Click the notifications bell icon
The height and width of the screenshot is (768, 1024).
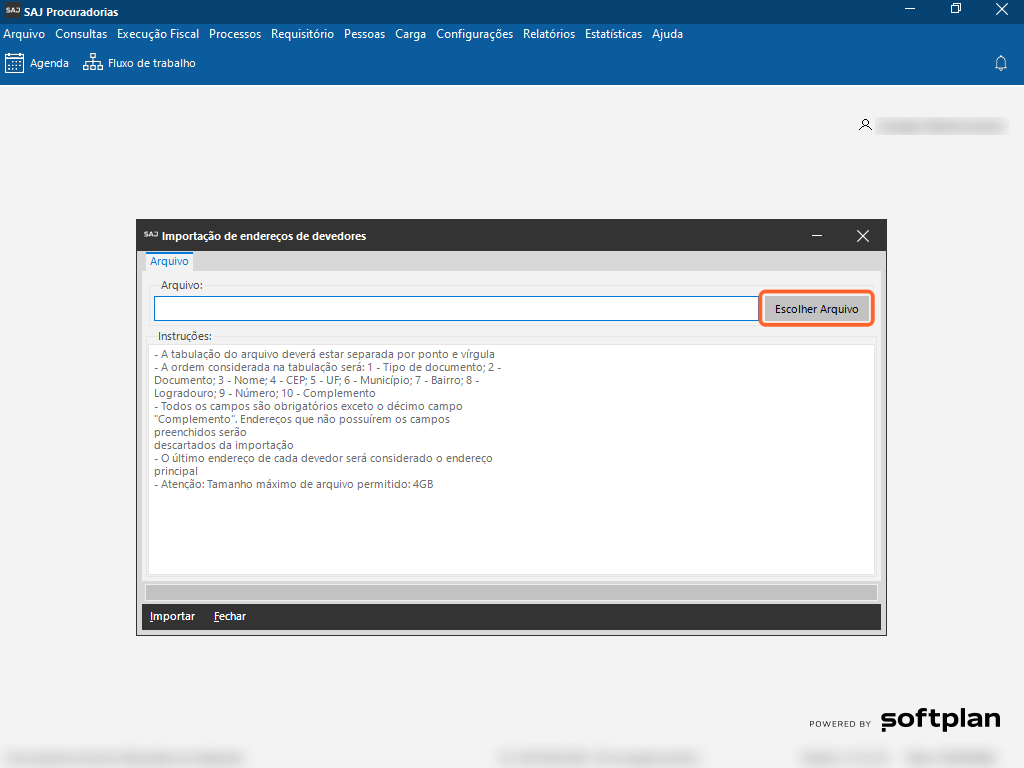[x=1000, y=63]
